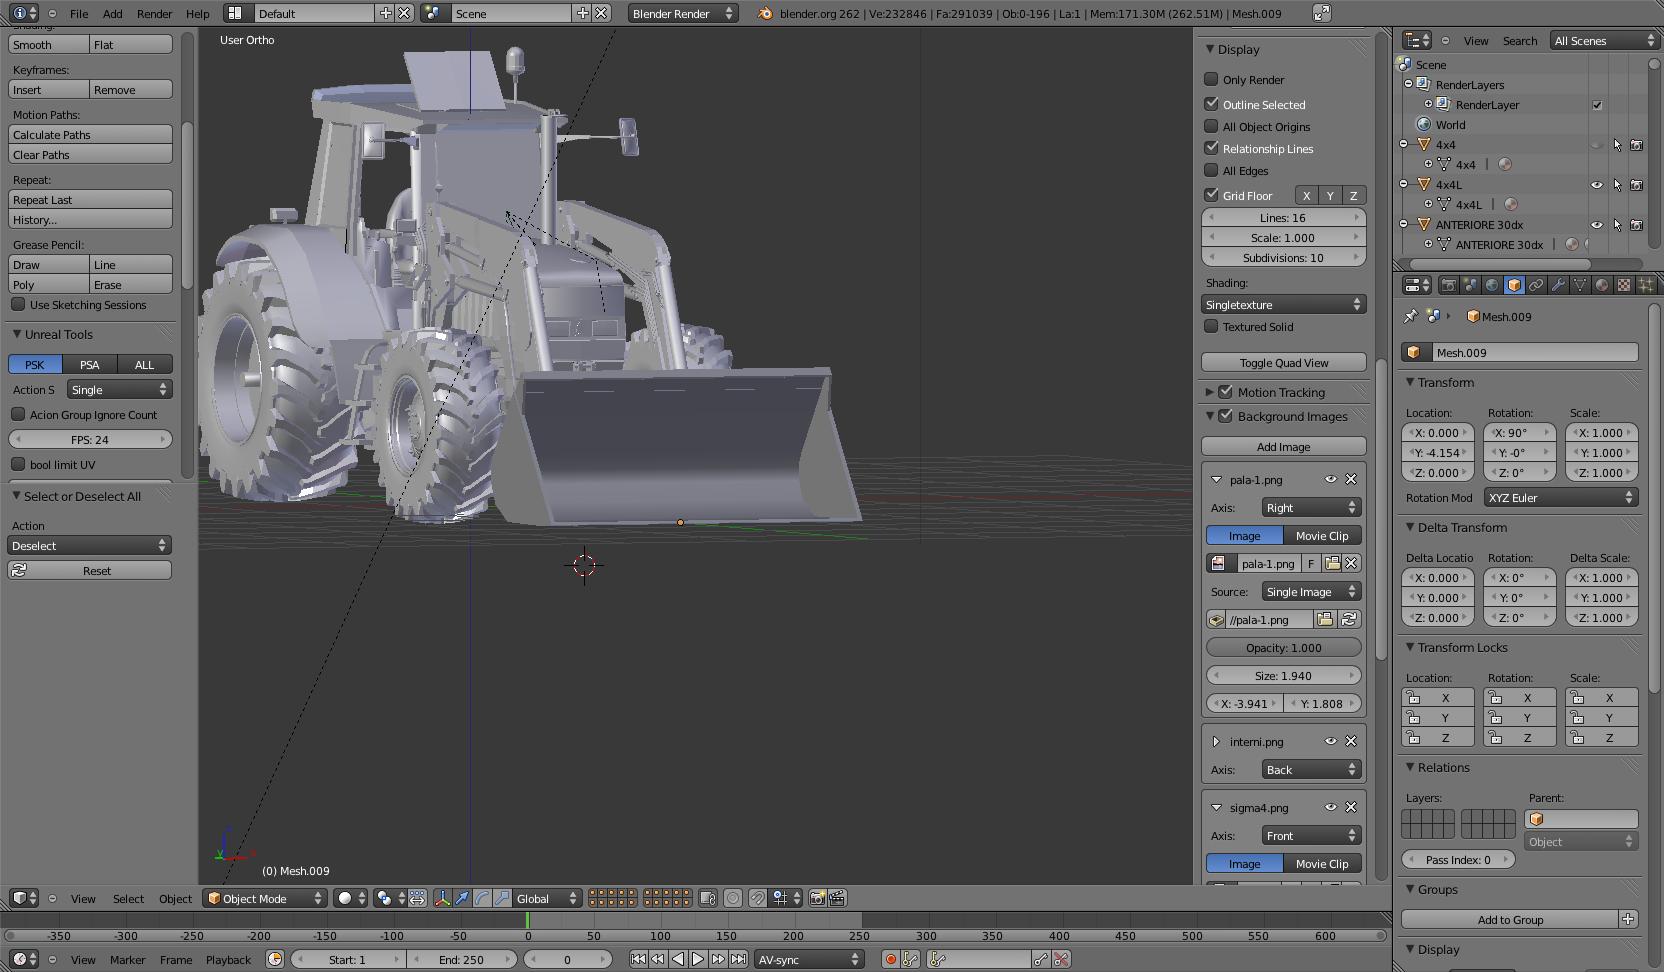This screenshot has width=1664, height=972.
Task: Click the Reset button
Action: click(90, 570)
